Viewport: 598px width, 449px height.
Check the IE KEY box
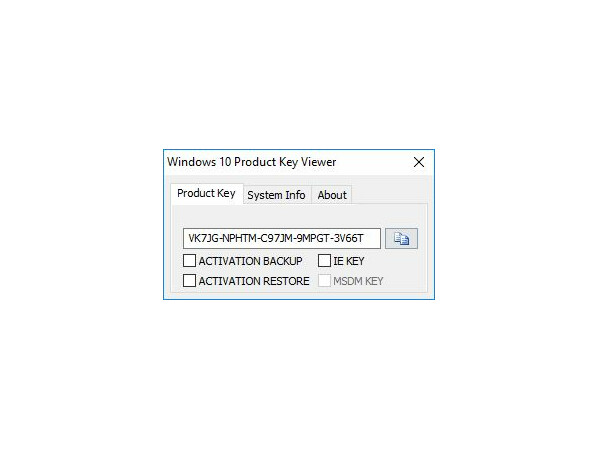coord(324,261)
